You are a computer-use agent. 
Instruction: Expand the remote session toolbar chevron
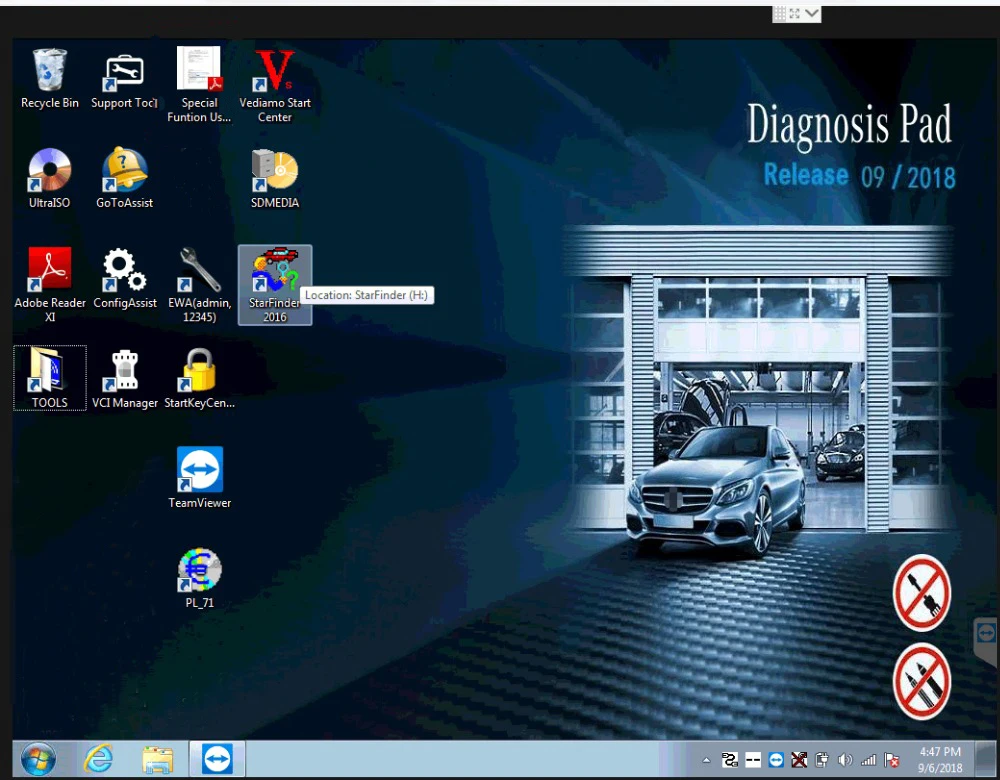pos(812,13)
